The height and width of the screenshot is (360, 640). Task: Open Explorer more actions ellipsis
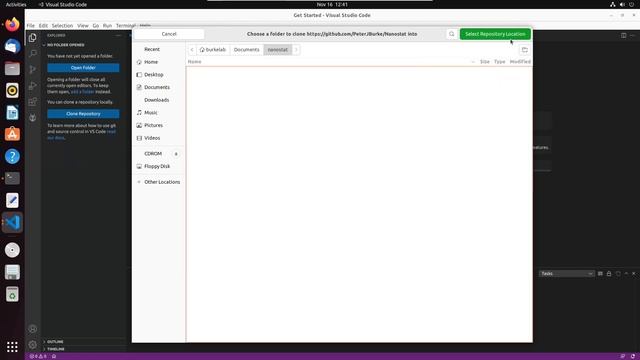coord(118,36)
